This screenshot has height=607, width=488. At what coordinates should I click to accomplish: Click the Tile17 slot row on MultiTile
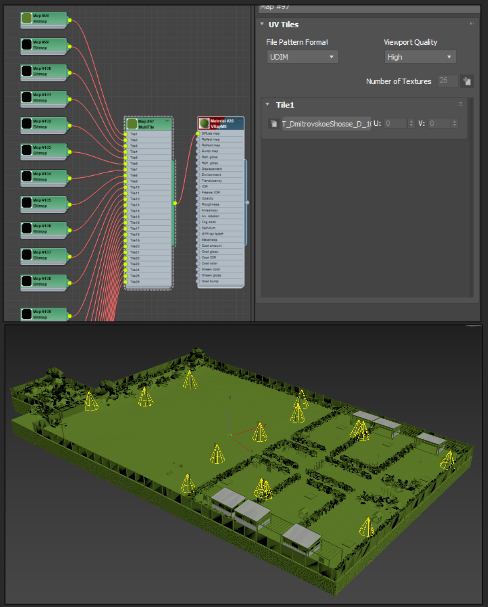[x=149, y=228]
